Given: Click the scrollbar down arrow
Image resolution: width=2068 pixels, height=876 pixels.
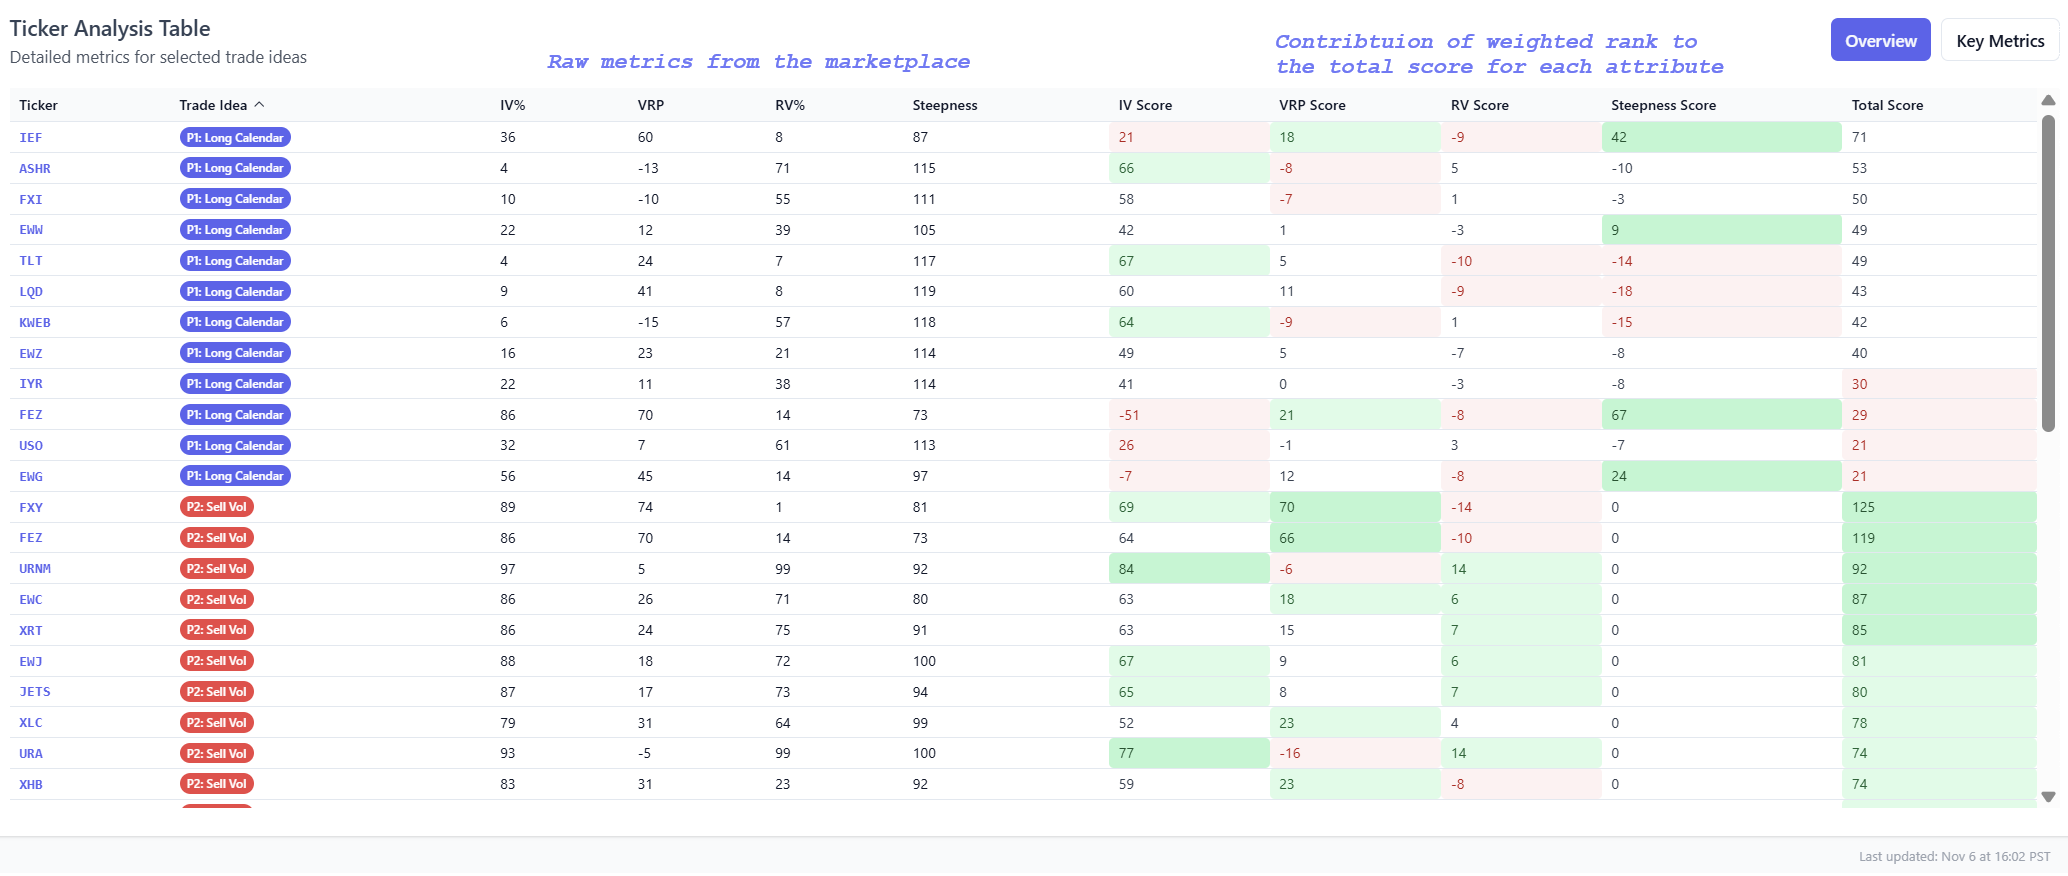Looking at the screenshot, I should tap(2048, 797).
